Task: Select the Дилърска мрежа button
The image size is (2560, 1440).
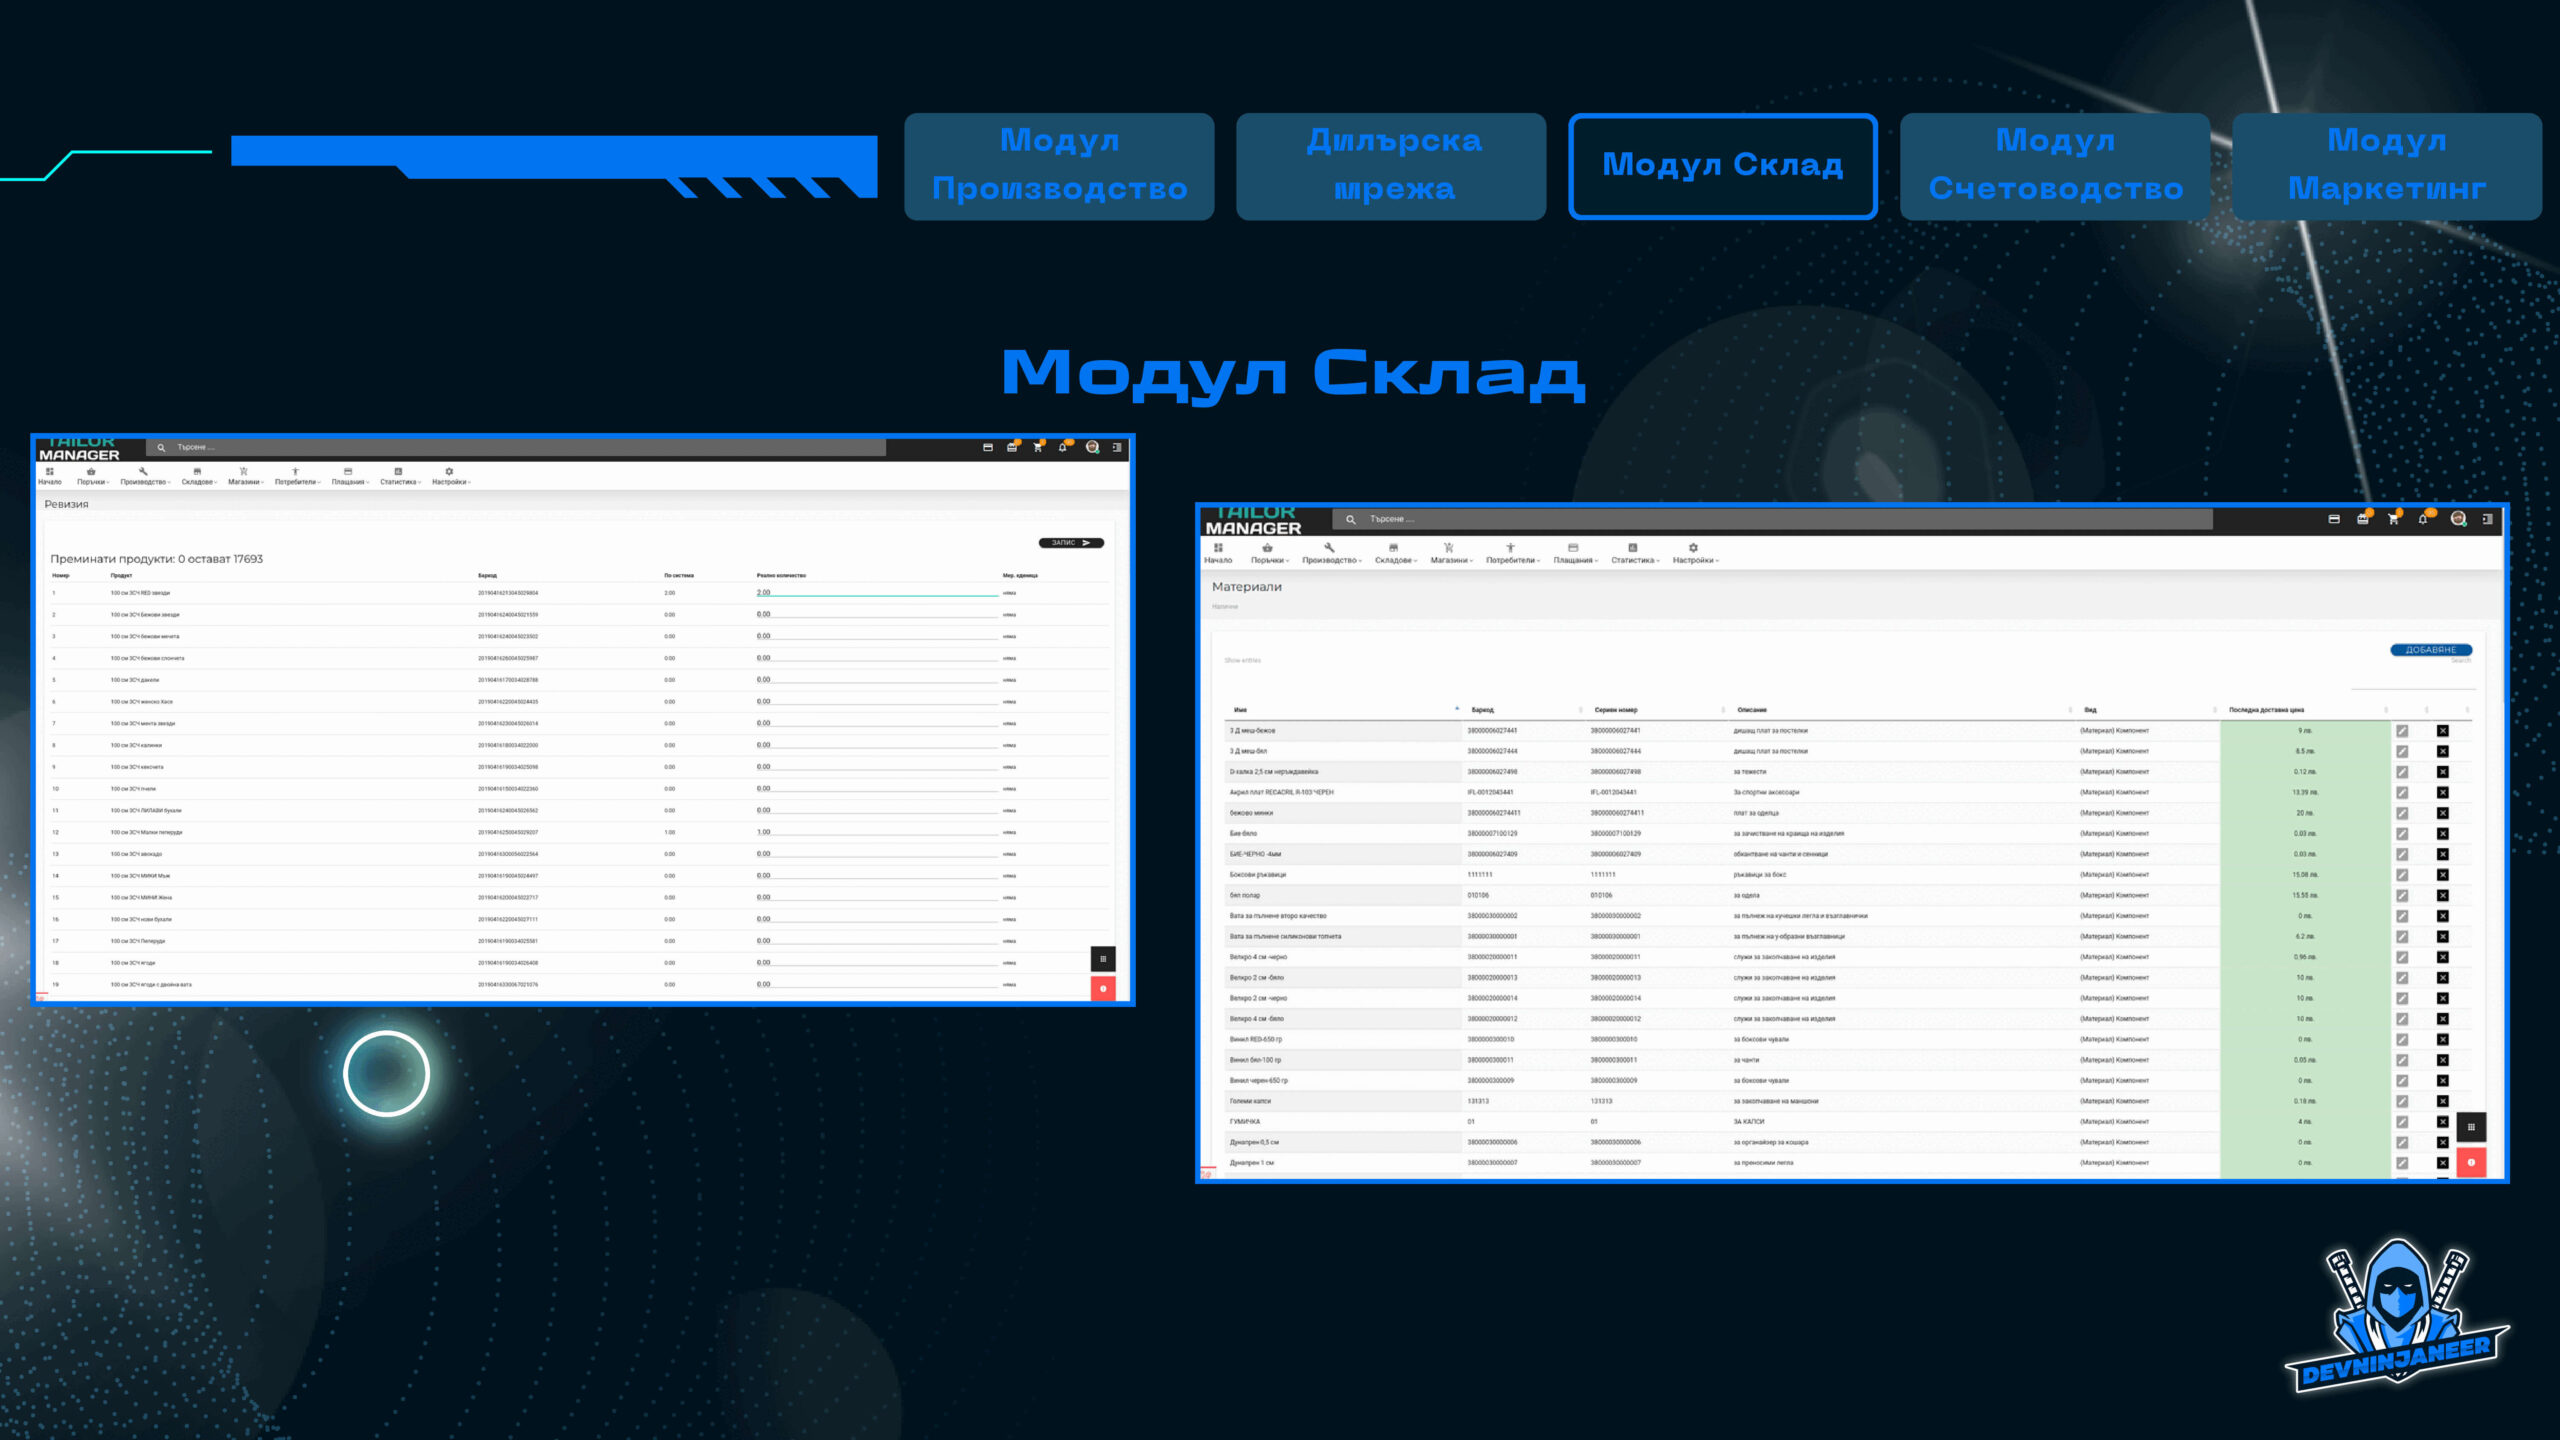Action: pyautogui.click(x=1391, y=166)
